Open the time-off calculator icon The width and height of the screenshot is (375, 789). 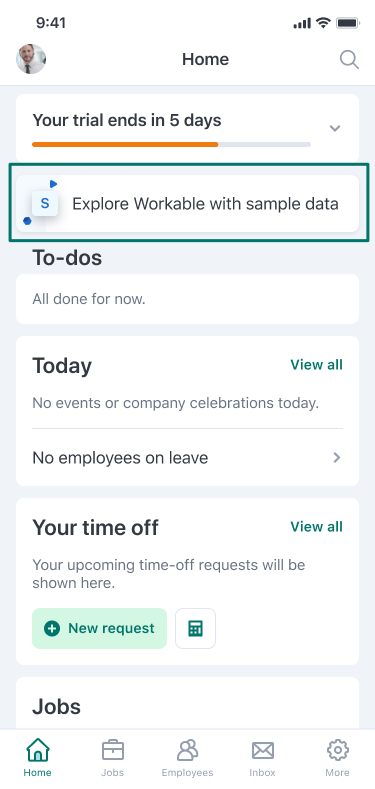tap(195, 628)
